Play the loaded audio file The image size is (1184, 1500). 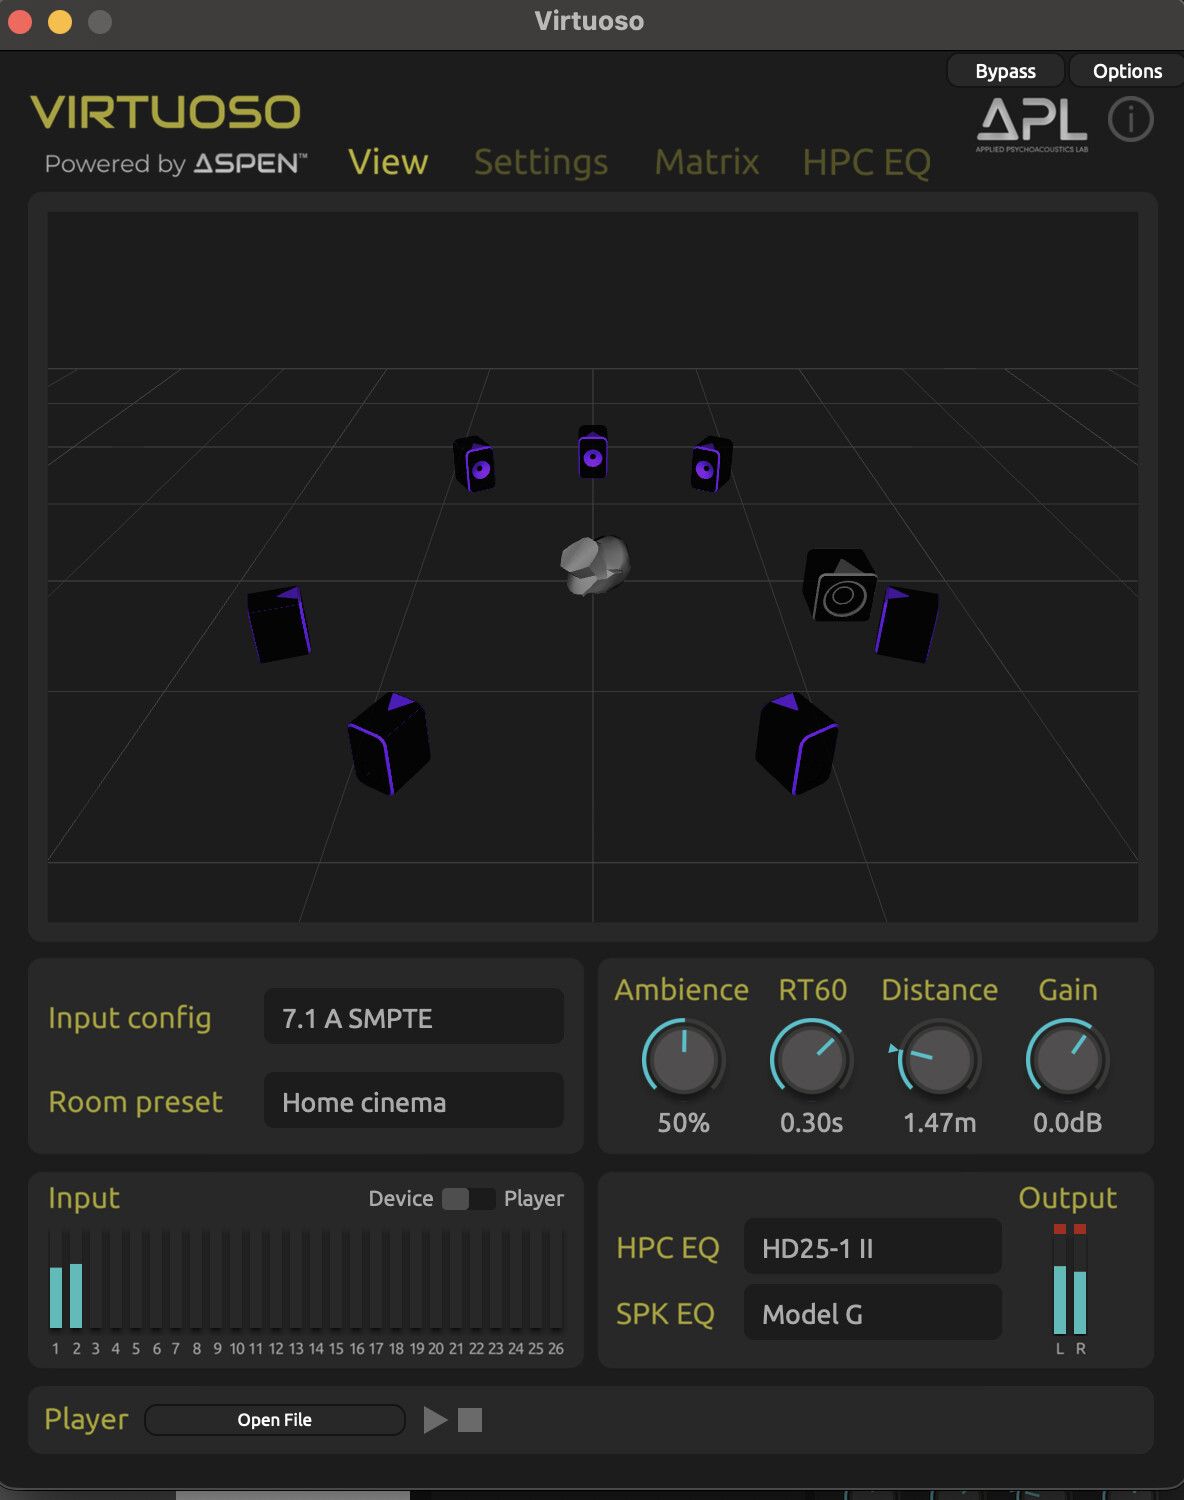[435, 1420]
